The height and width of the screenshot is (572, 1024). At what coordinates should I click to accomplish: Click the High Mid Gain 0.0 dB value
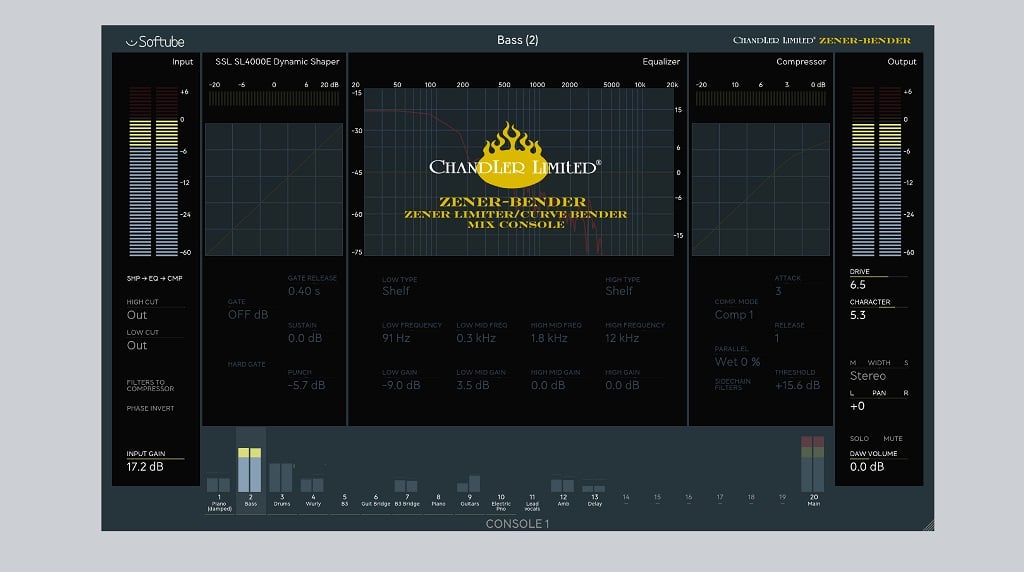[547, 385]
